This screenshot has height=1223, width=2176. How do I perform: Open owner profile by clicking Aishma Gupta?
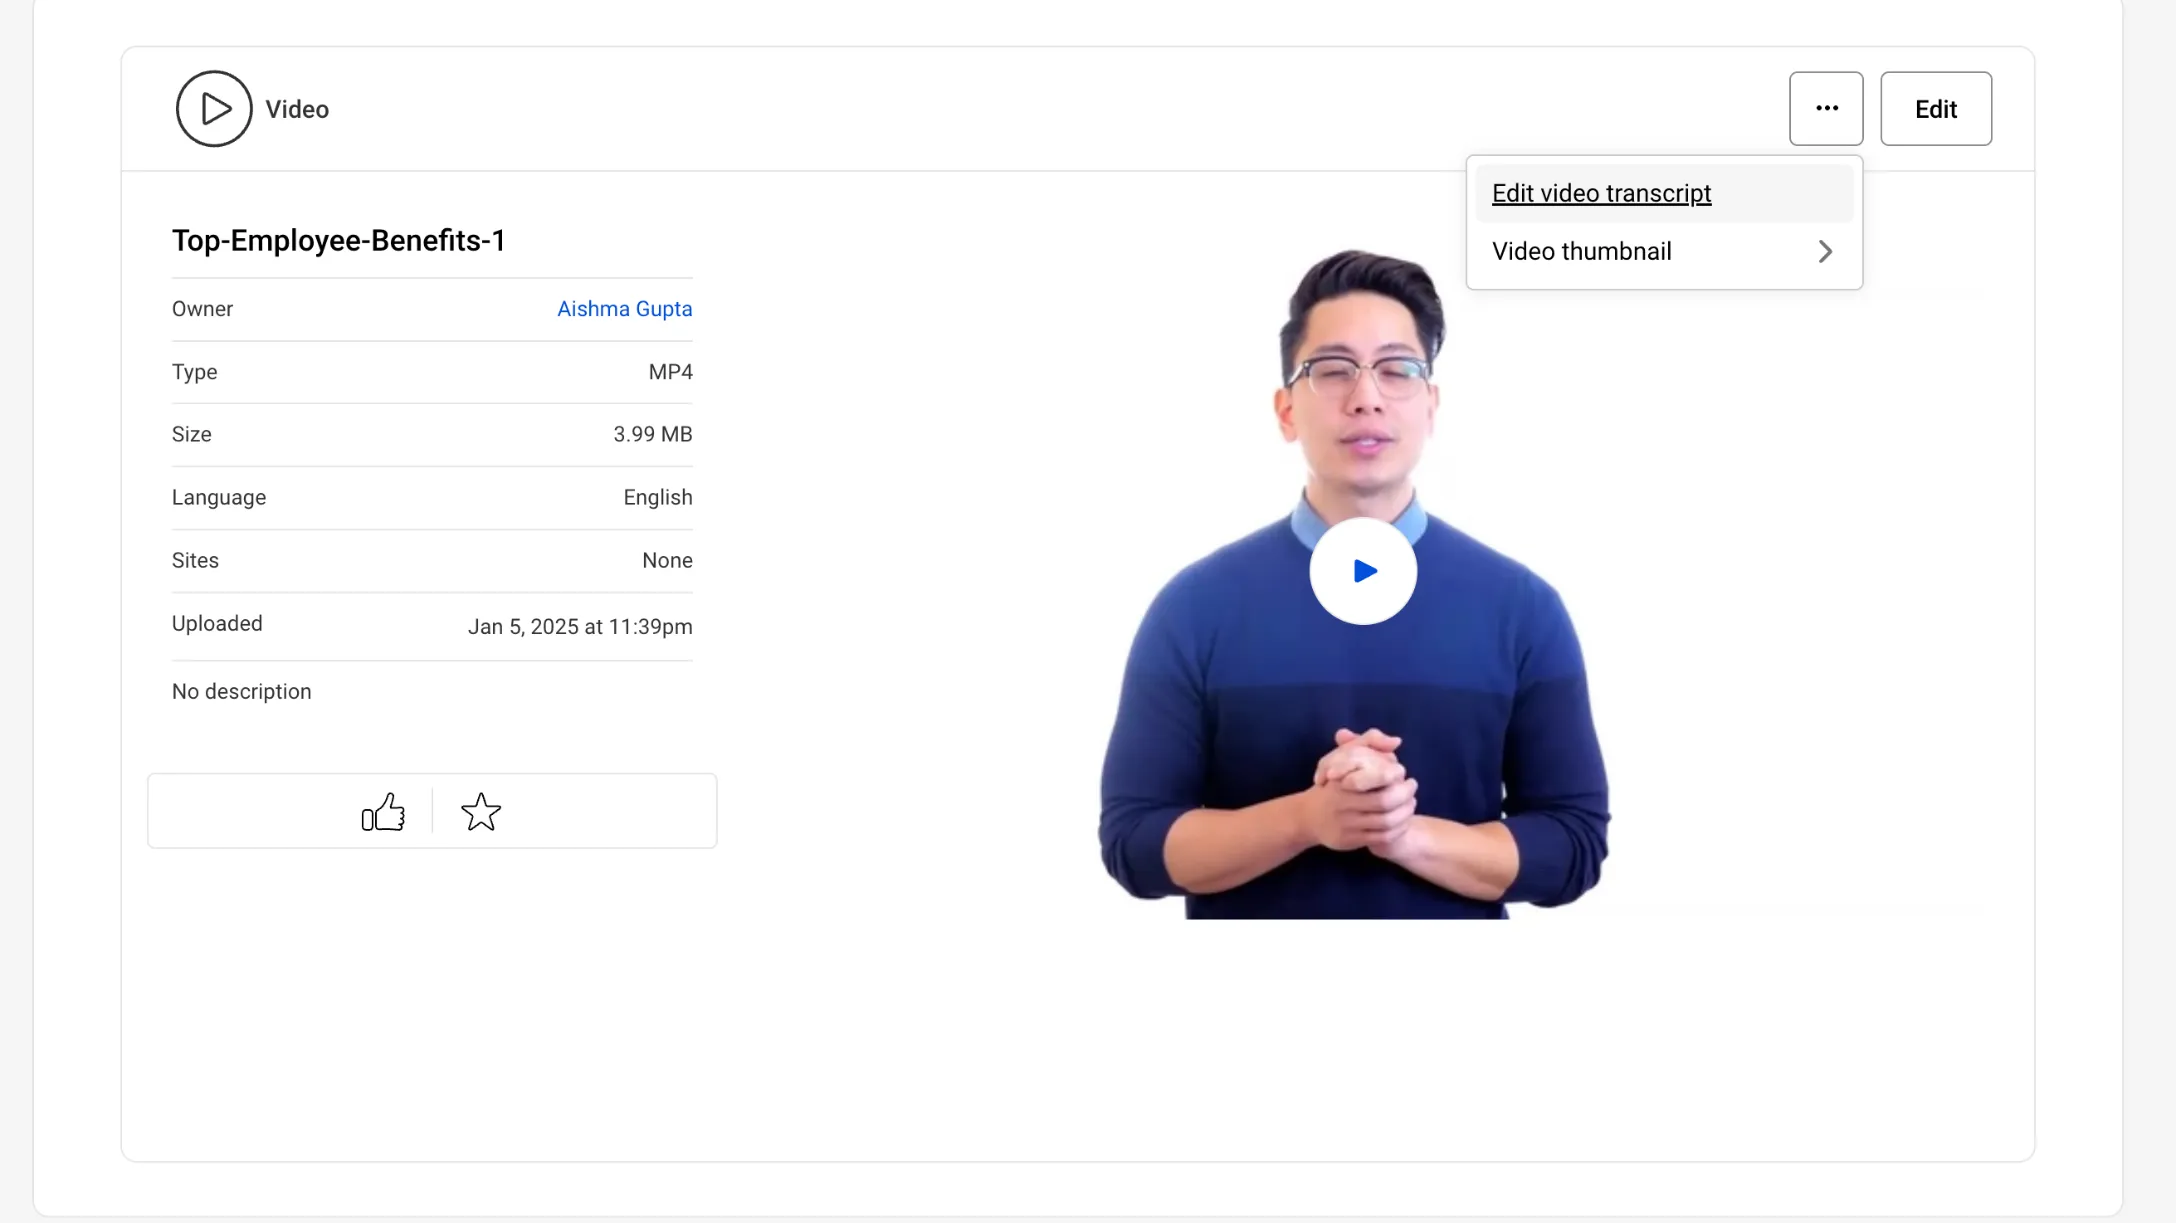pyautogui.click(x=624, y=309)
